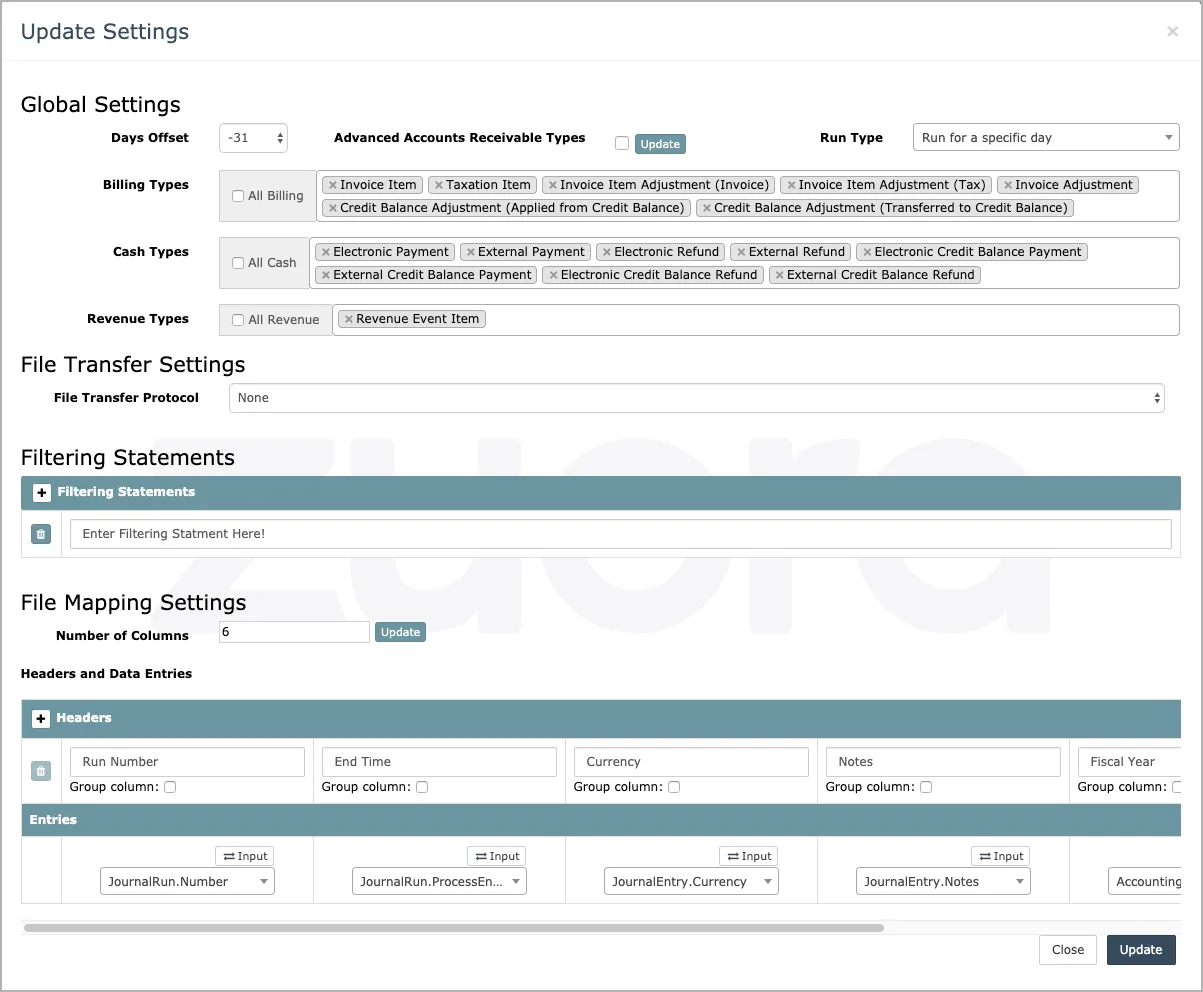Close the Update Settings dialog with X
The height and width of the screenshot is (992, 1203).
[x=1172, y=31]
